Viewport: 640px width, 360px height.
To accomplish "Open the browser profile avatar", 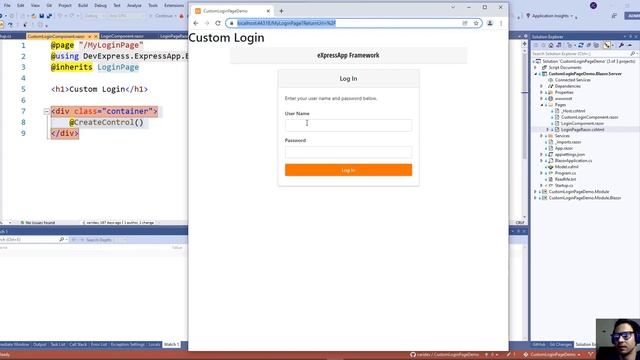I will coord(490,23).
